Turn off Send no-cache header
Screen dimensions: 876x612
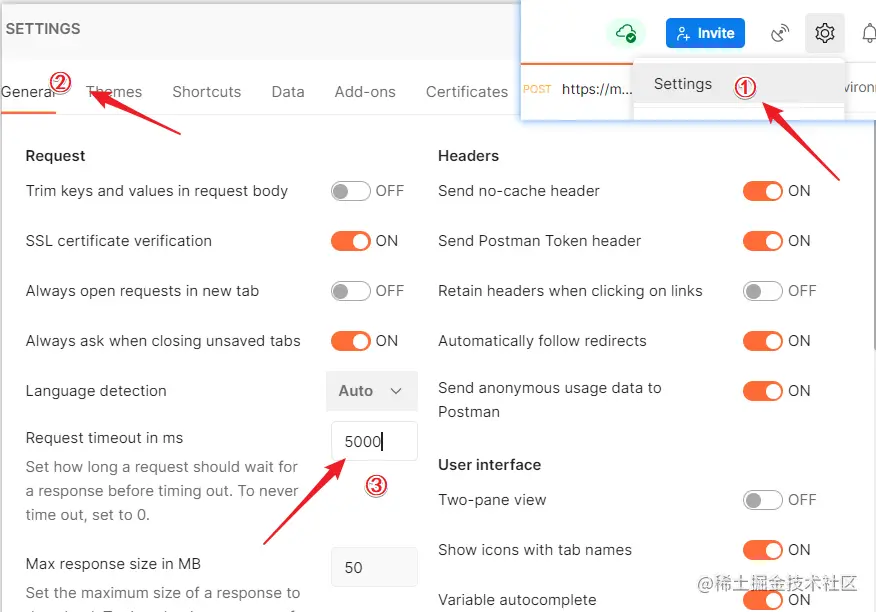coord(762,191)
